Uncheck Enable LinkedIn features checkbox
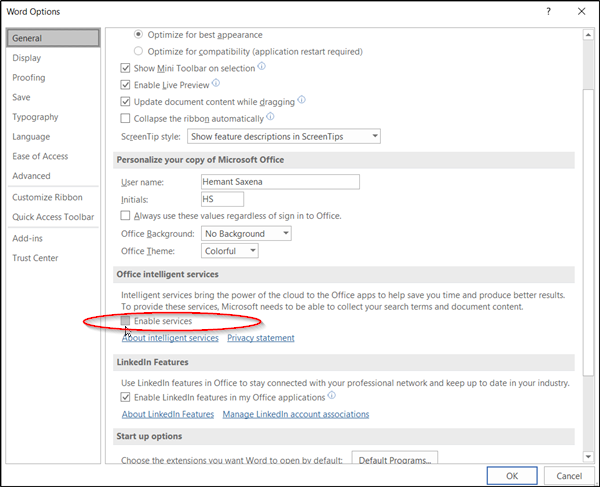The width and height of the screenshot is (600, 487). (x=125, y=397)
